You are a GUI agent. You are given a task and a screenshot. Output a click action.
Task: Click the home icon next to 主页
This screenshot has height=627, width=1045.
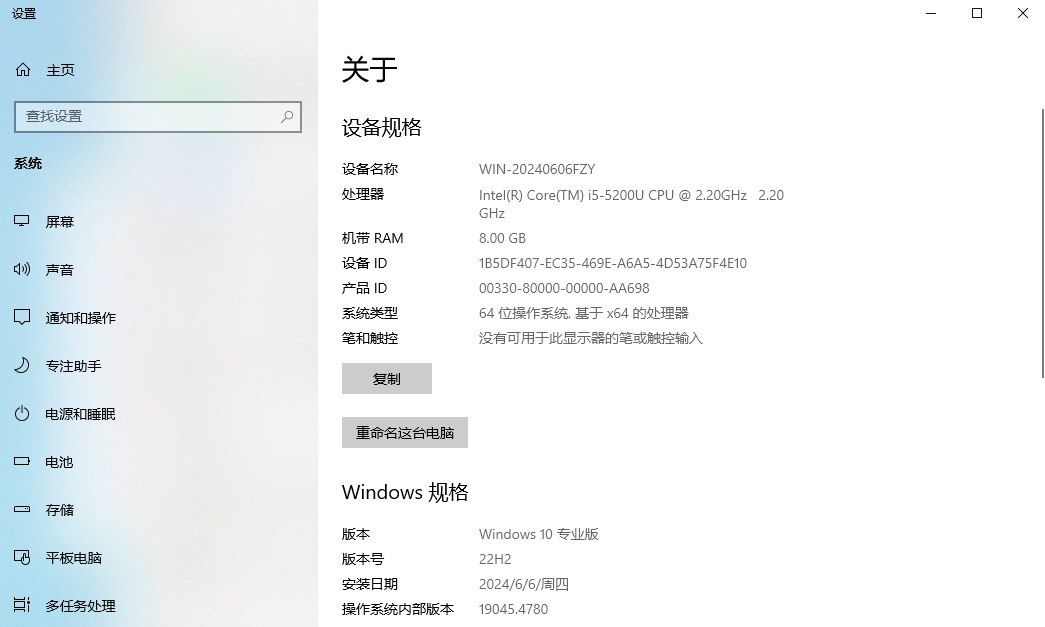[22, 69]
